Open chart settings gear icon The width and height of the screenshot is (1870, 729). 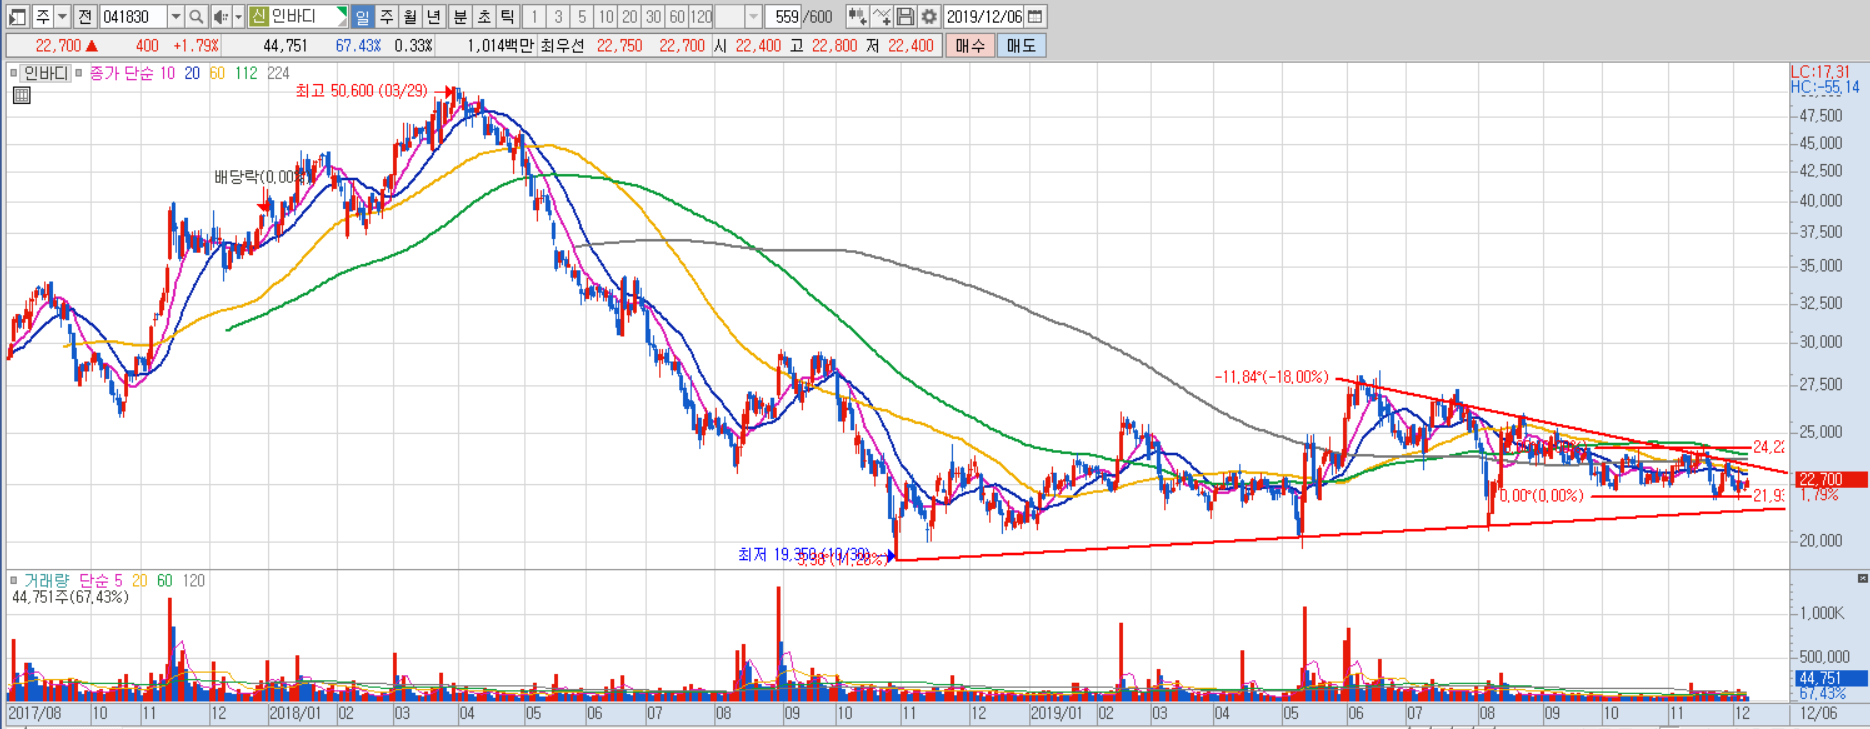point(929,16)
